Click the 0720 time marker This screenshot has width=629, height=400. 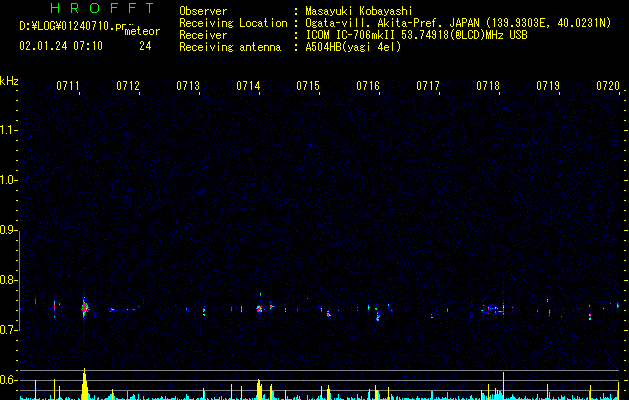point(608,86)
